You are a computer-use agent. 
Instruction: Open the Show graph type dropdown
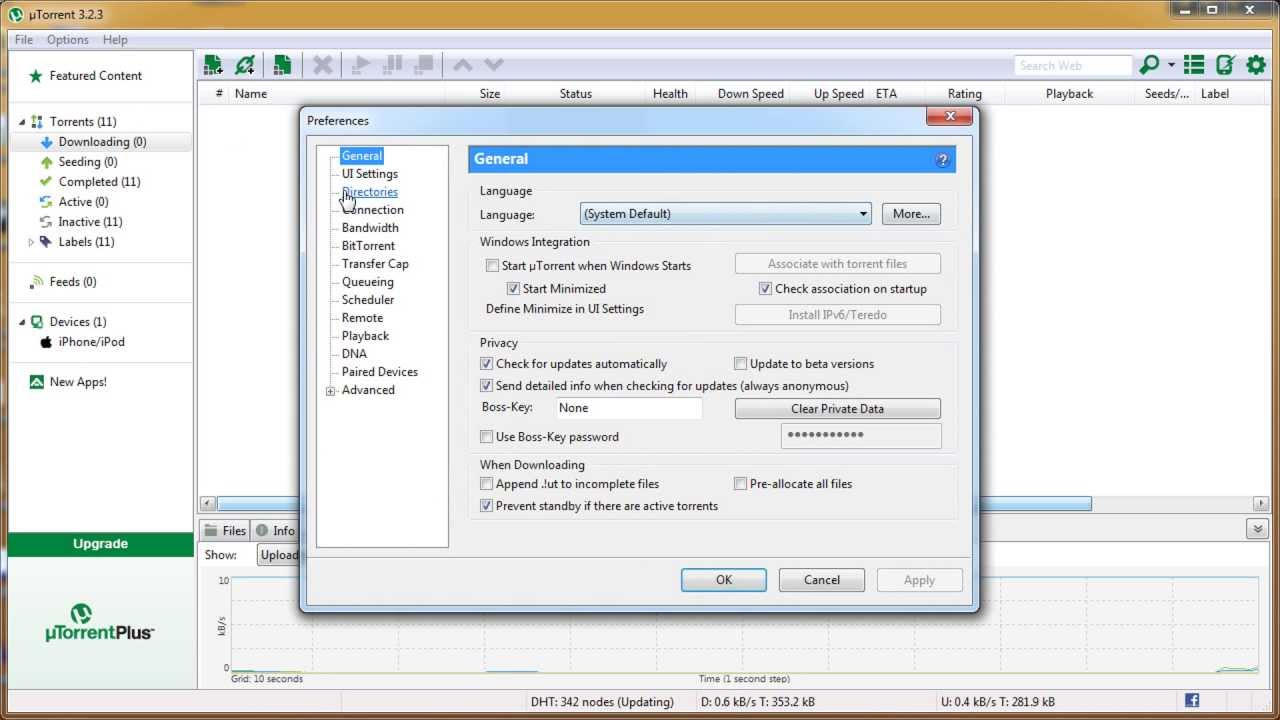[x=279, y=555]
